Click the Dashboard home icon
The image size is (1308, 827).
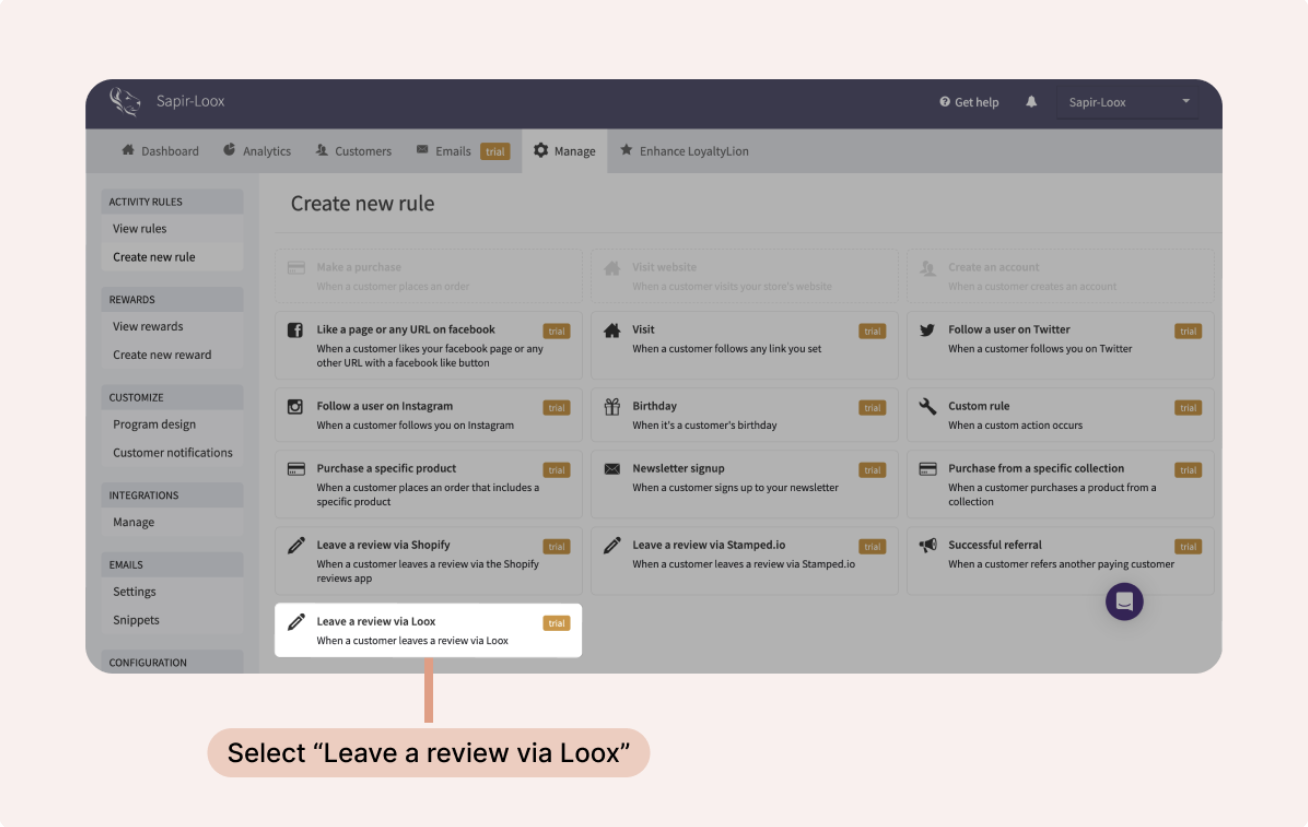pos(128,150)
